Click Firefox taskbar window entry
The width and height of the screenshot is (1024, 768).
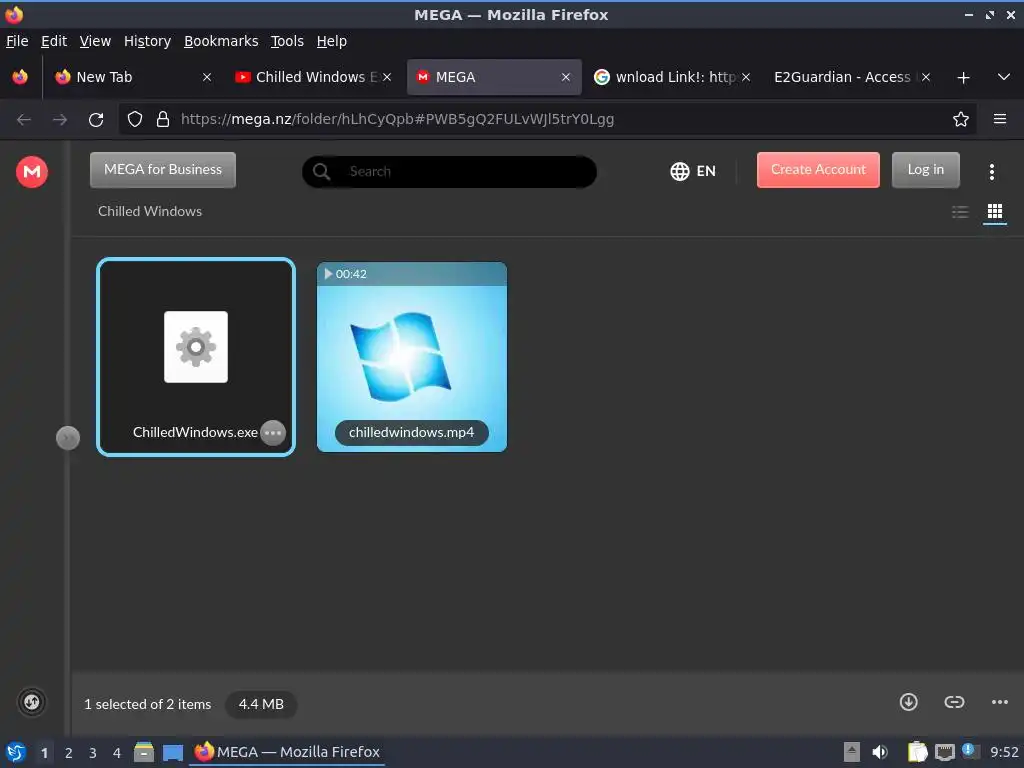pyautogui.click(x=287, y=752)
